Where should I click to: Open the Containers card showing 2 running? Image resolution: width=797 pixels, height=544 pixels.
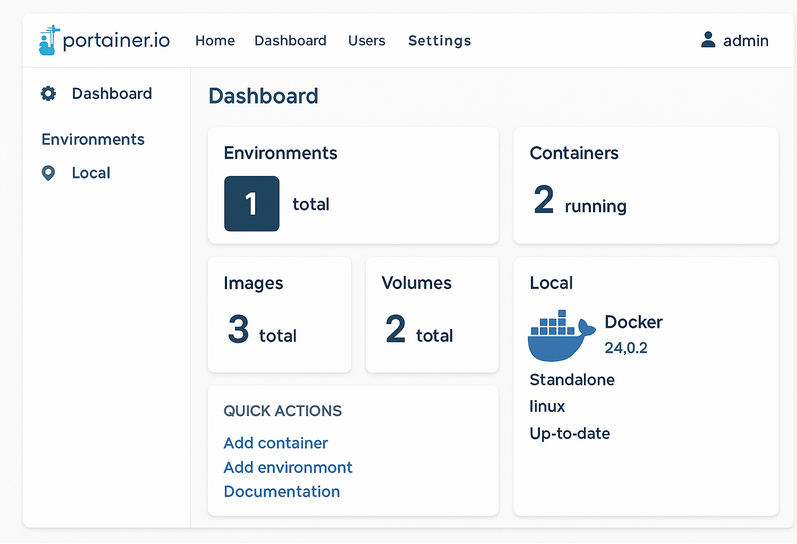(645, 185)
